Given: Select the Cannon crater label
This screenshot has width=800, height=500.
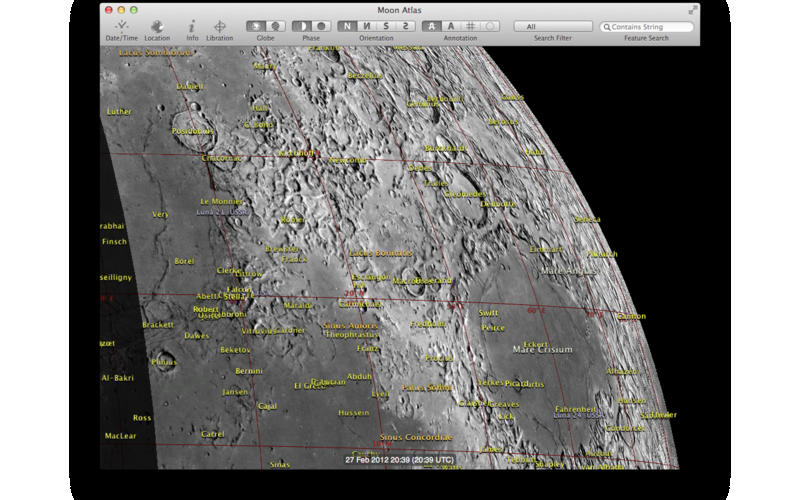Looking at the screenshot, I should (632, 316).
